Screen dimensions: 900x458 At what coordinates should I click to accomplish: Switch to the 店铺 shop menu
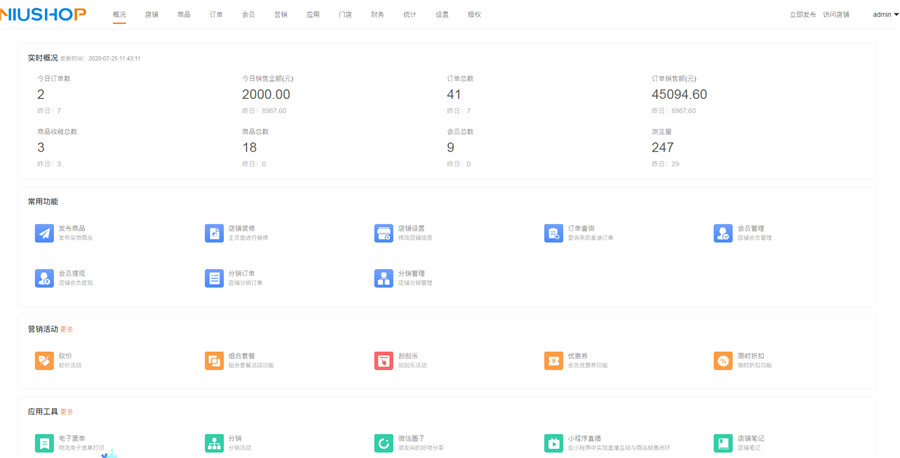coord(152,15)
